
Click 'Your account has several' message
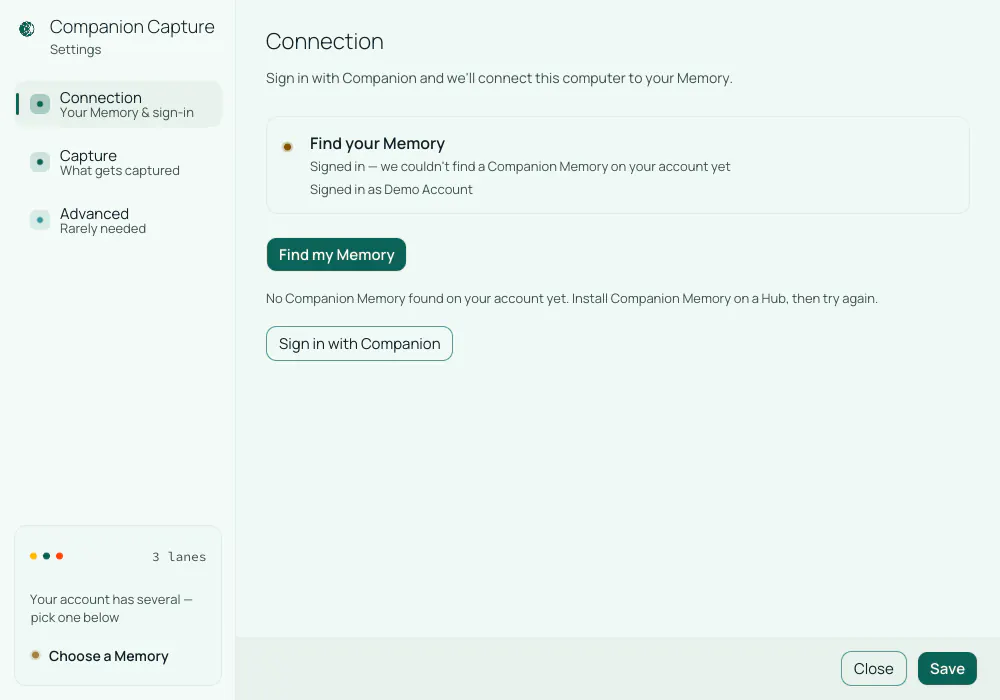click(111, 608)
